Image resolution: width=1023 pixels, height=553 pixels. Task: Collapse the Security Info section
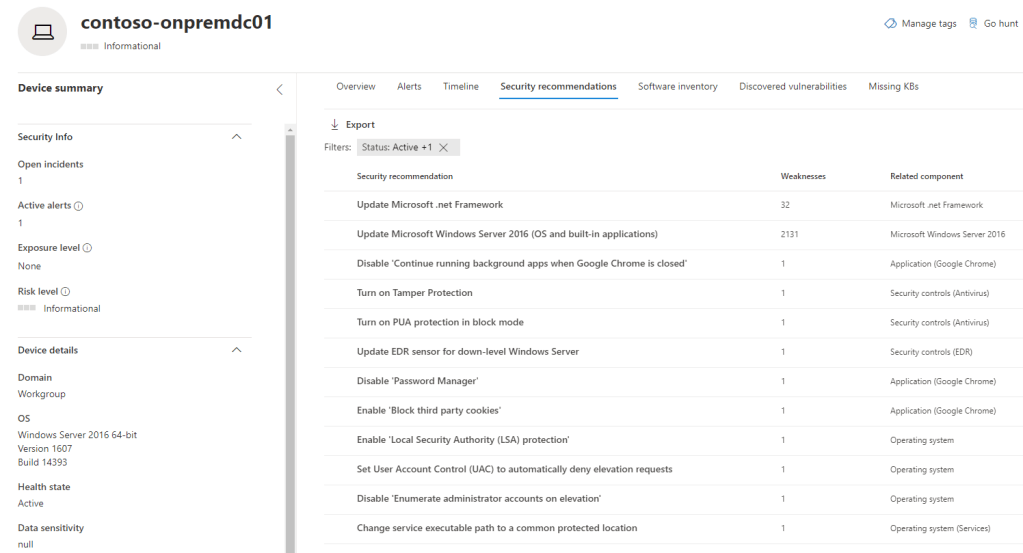(237, 137)
